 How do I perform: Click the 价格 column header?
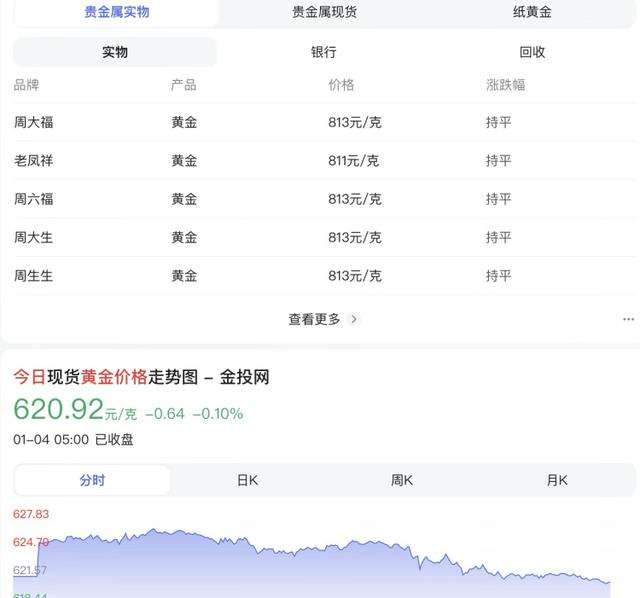[x=341, y=85]
